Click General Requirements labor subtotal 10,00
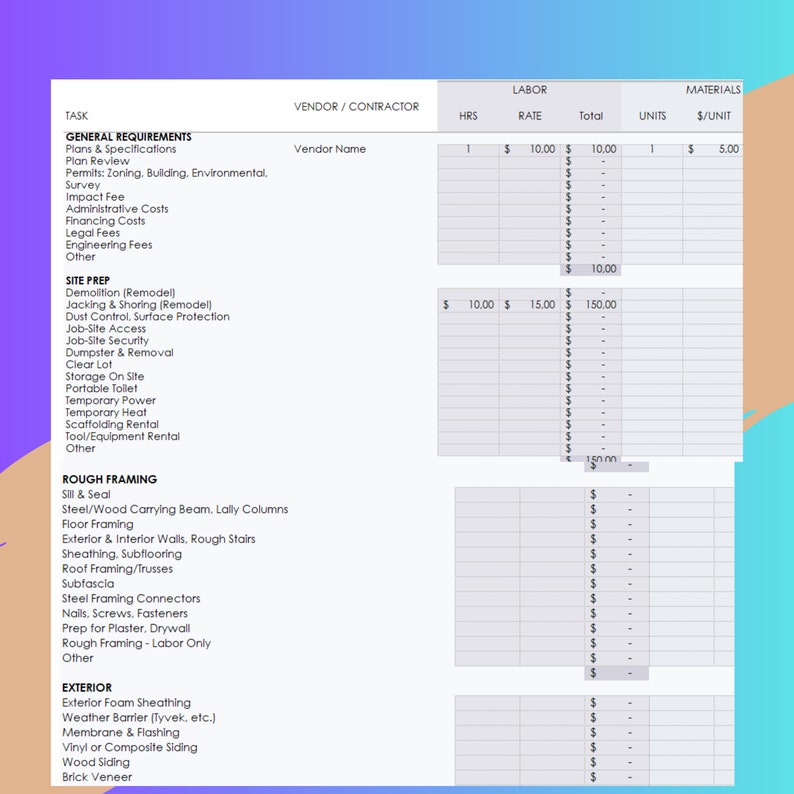Image resolution: width=794 pixels, height=794 pixels. [x=591, y=269]
